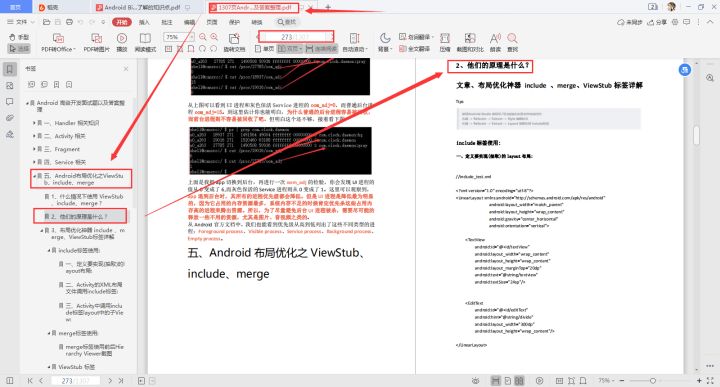Open signature panel in sidebar
This screenshot has width=720, height=387.
(x=10, y=134)
